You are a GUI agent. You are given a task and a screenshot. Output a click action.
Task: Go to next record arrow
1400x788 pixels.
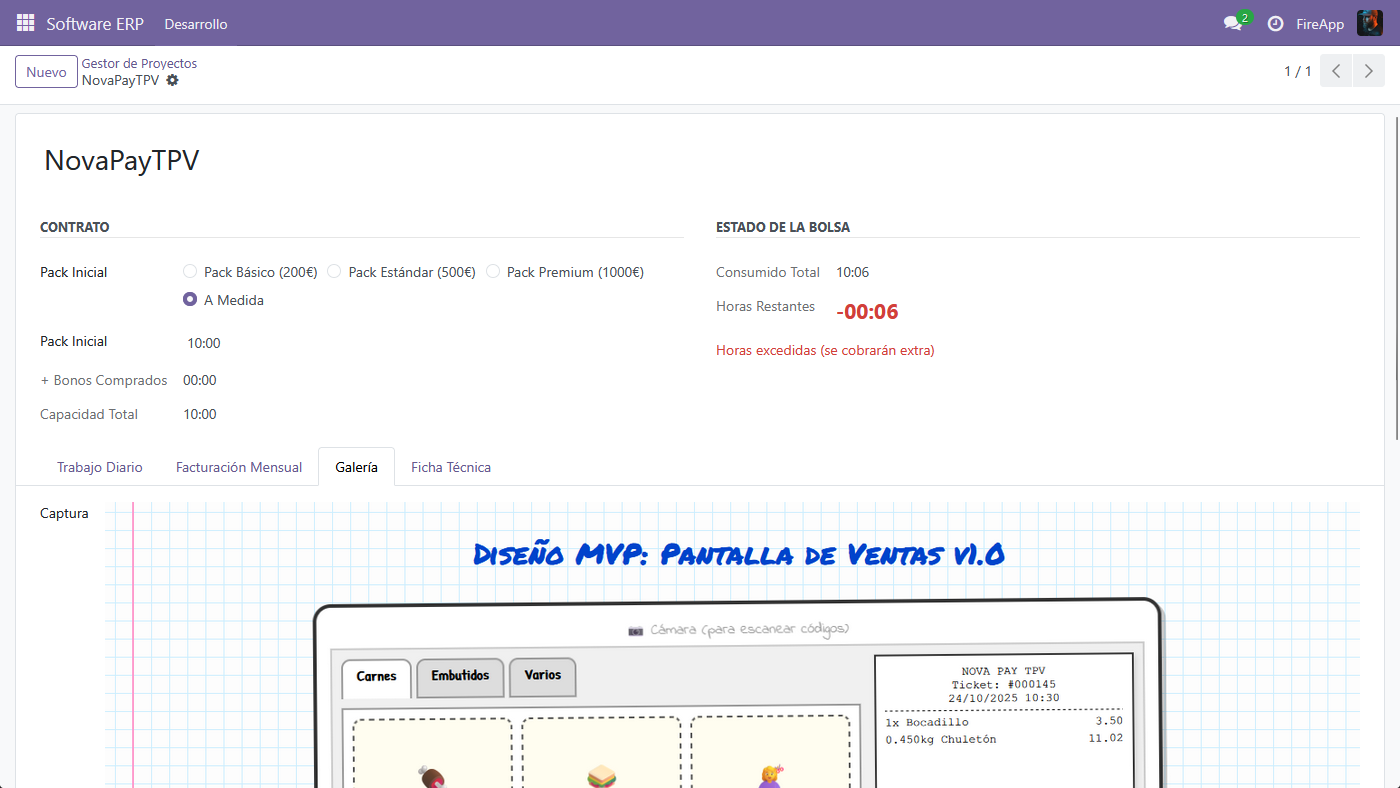click(x=1369, y=71)
